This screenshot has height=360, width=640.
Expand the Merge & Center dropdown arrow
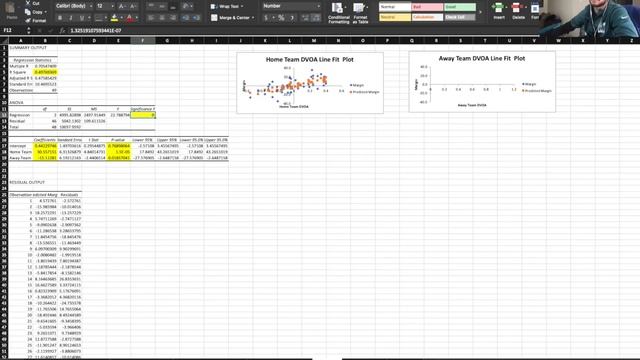tap(253, 18)
